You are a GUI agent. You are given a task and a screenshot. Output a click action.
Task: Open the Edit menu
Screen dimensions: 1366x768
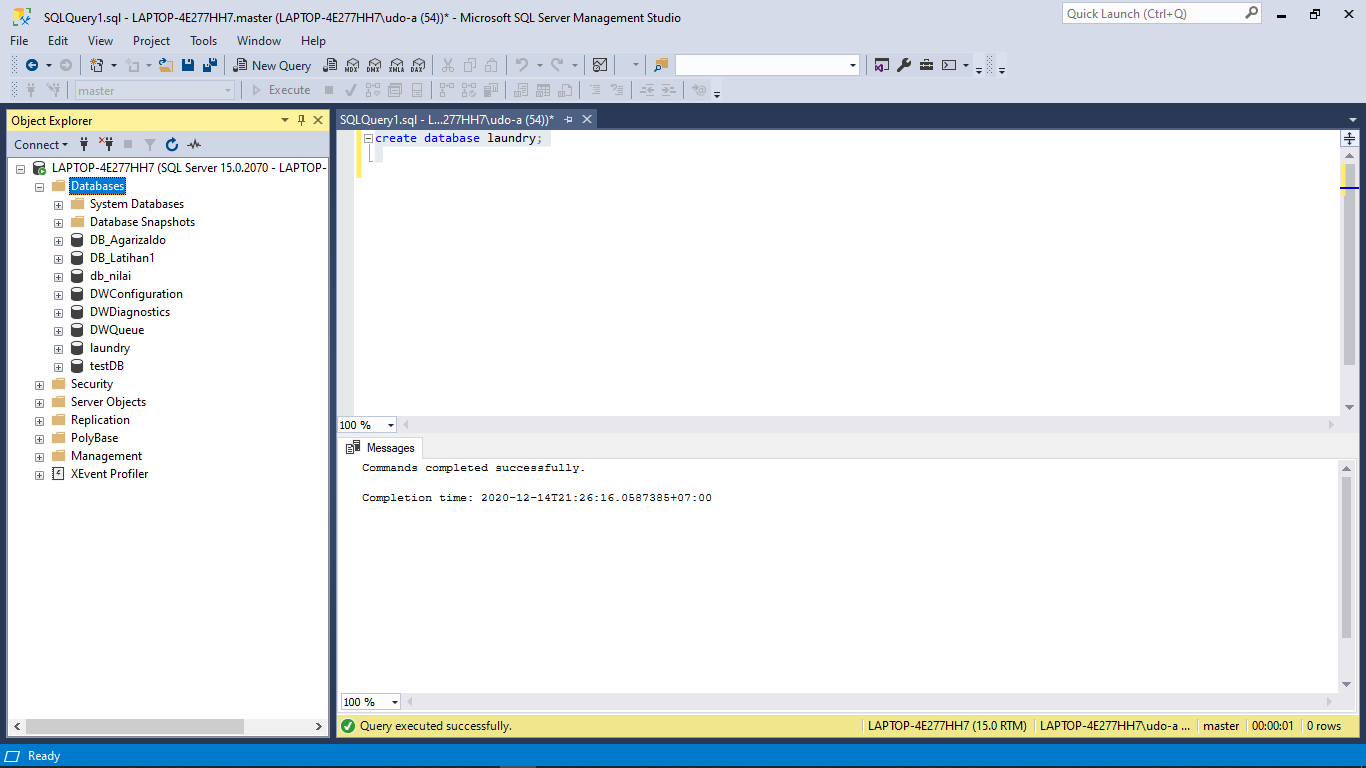click(x=58, y=41)
